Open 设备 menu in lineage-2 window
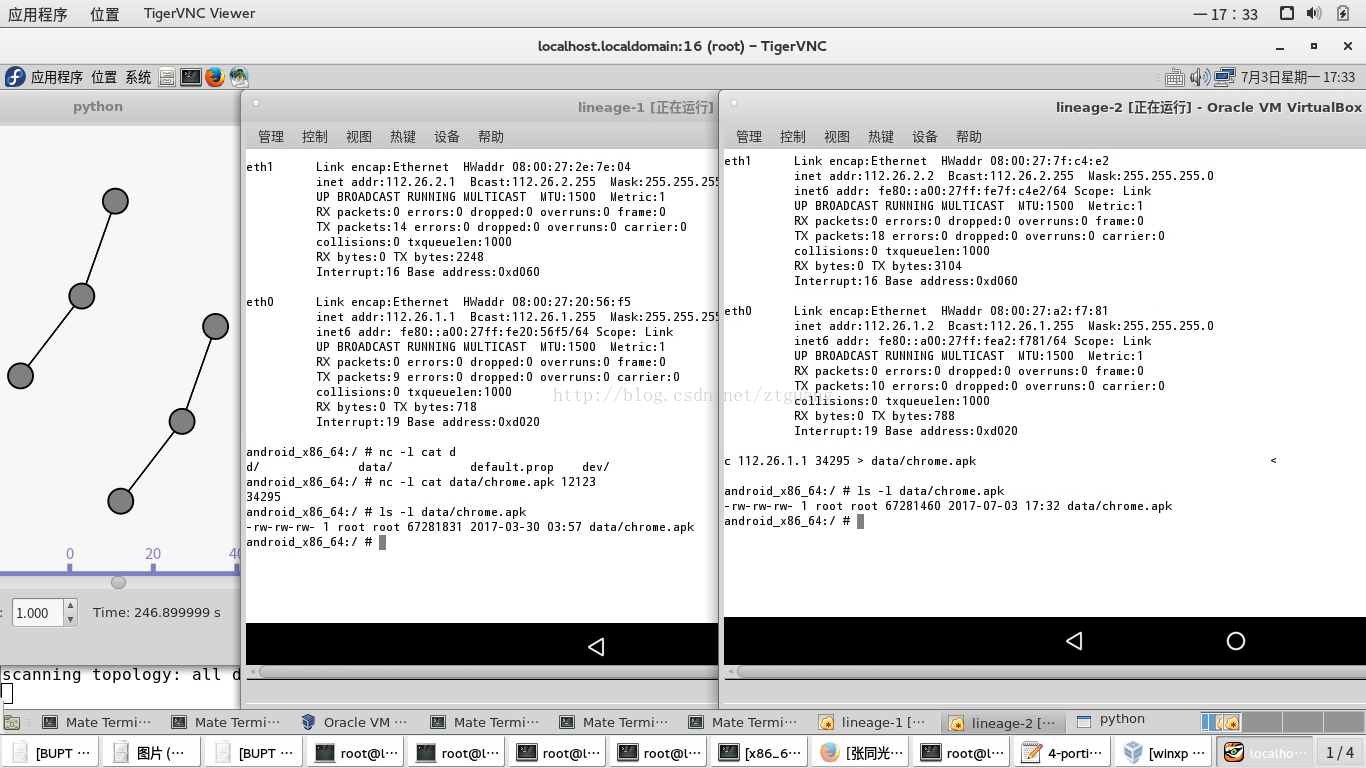The width and height of the screenshot is (1366, 768). (925, 137)
